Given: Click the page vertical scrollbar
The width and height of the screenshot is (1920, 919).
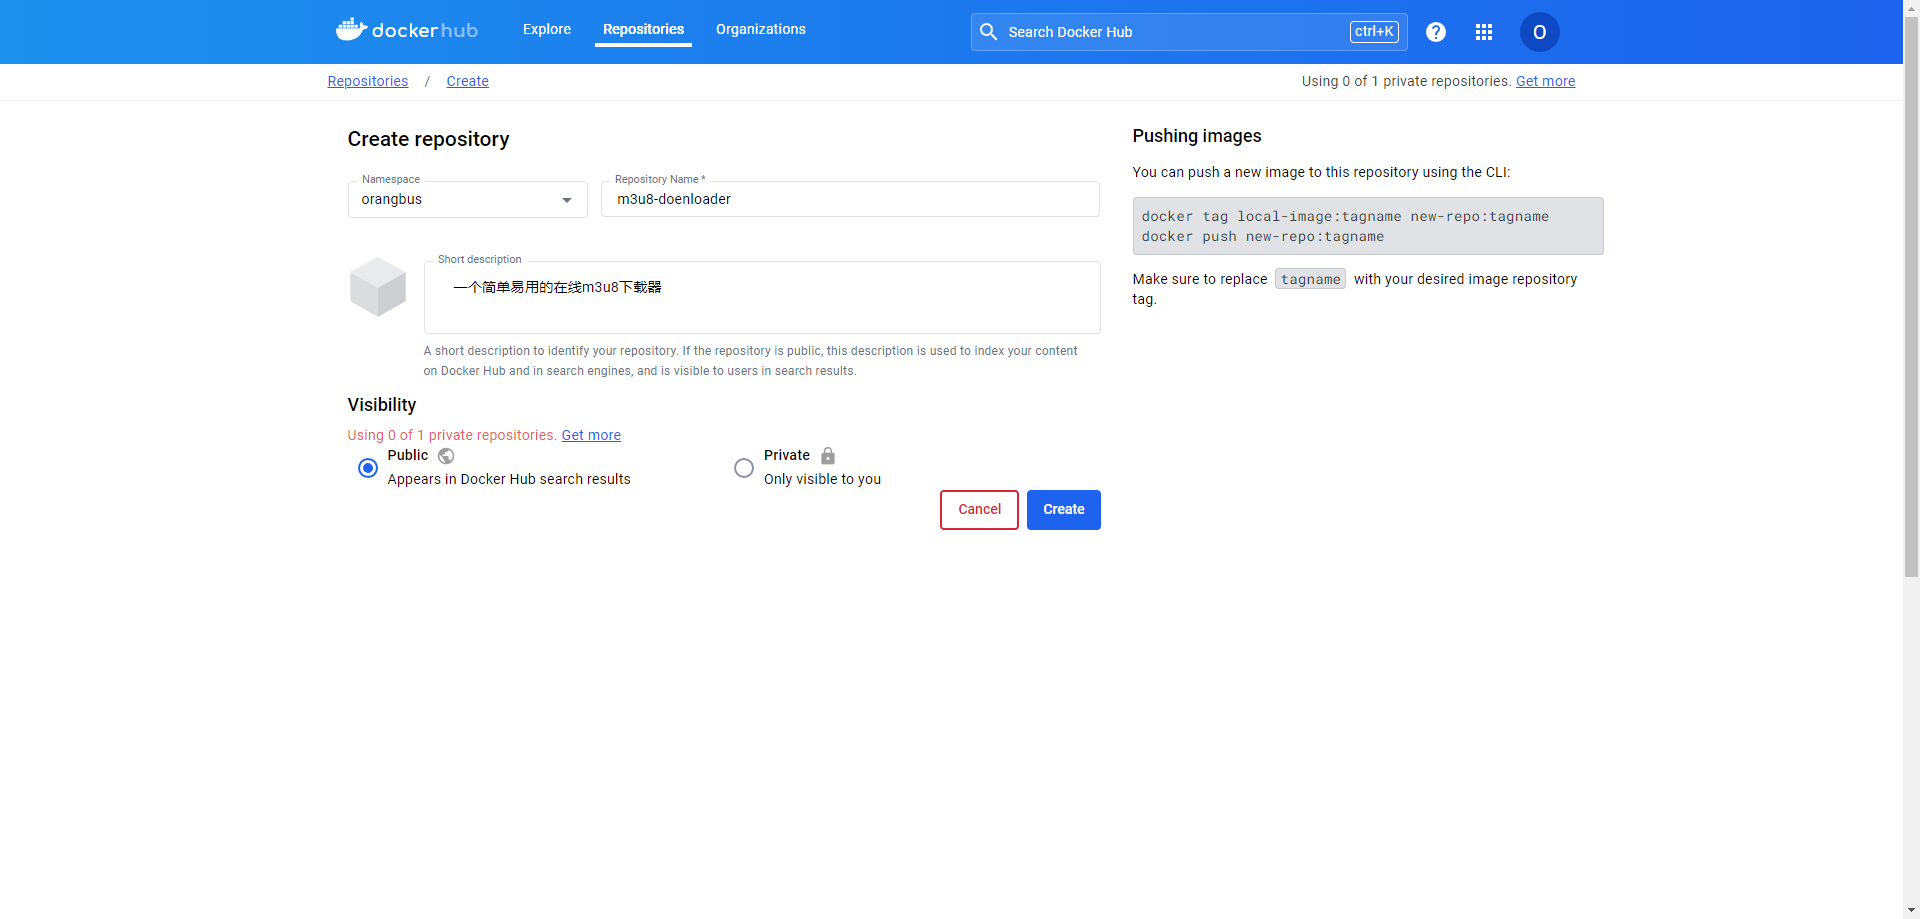Looking at the screenshot, I should pos(1911,300).
